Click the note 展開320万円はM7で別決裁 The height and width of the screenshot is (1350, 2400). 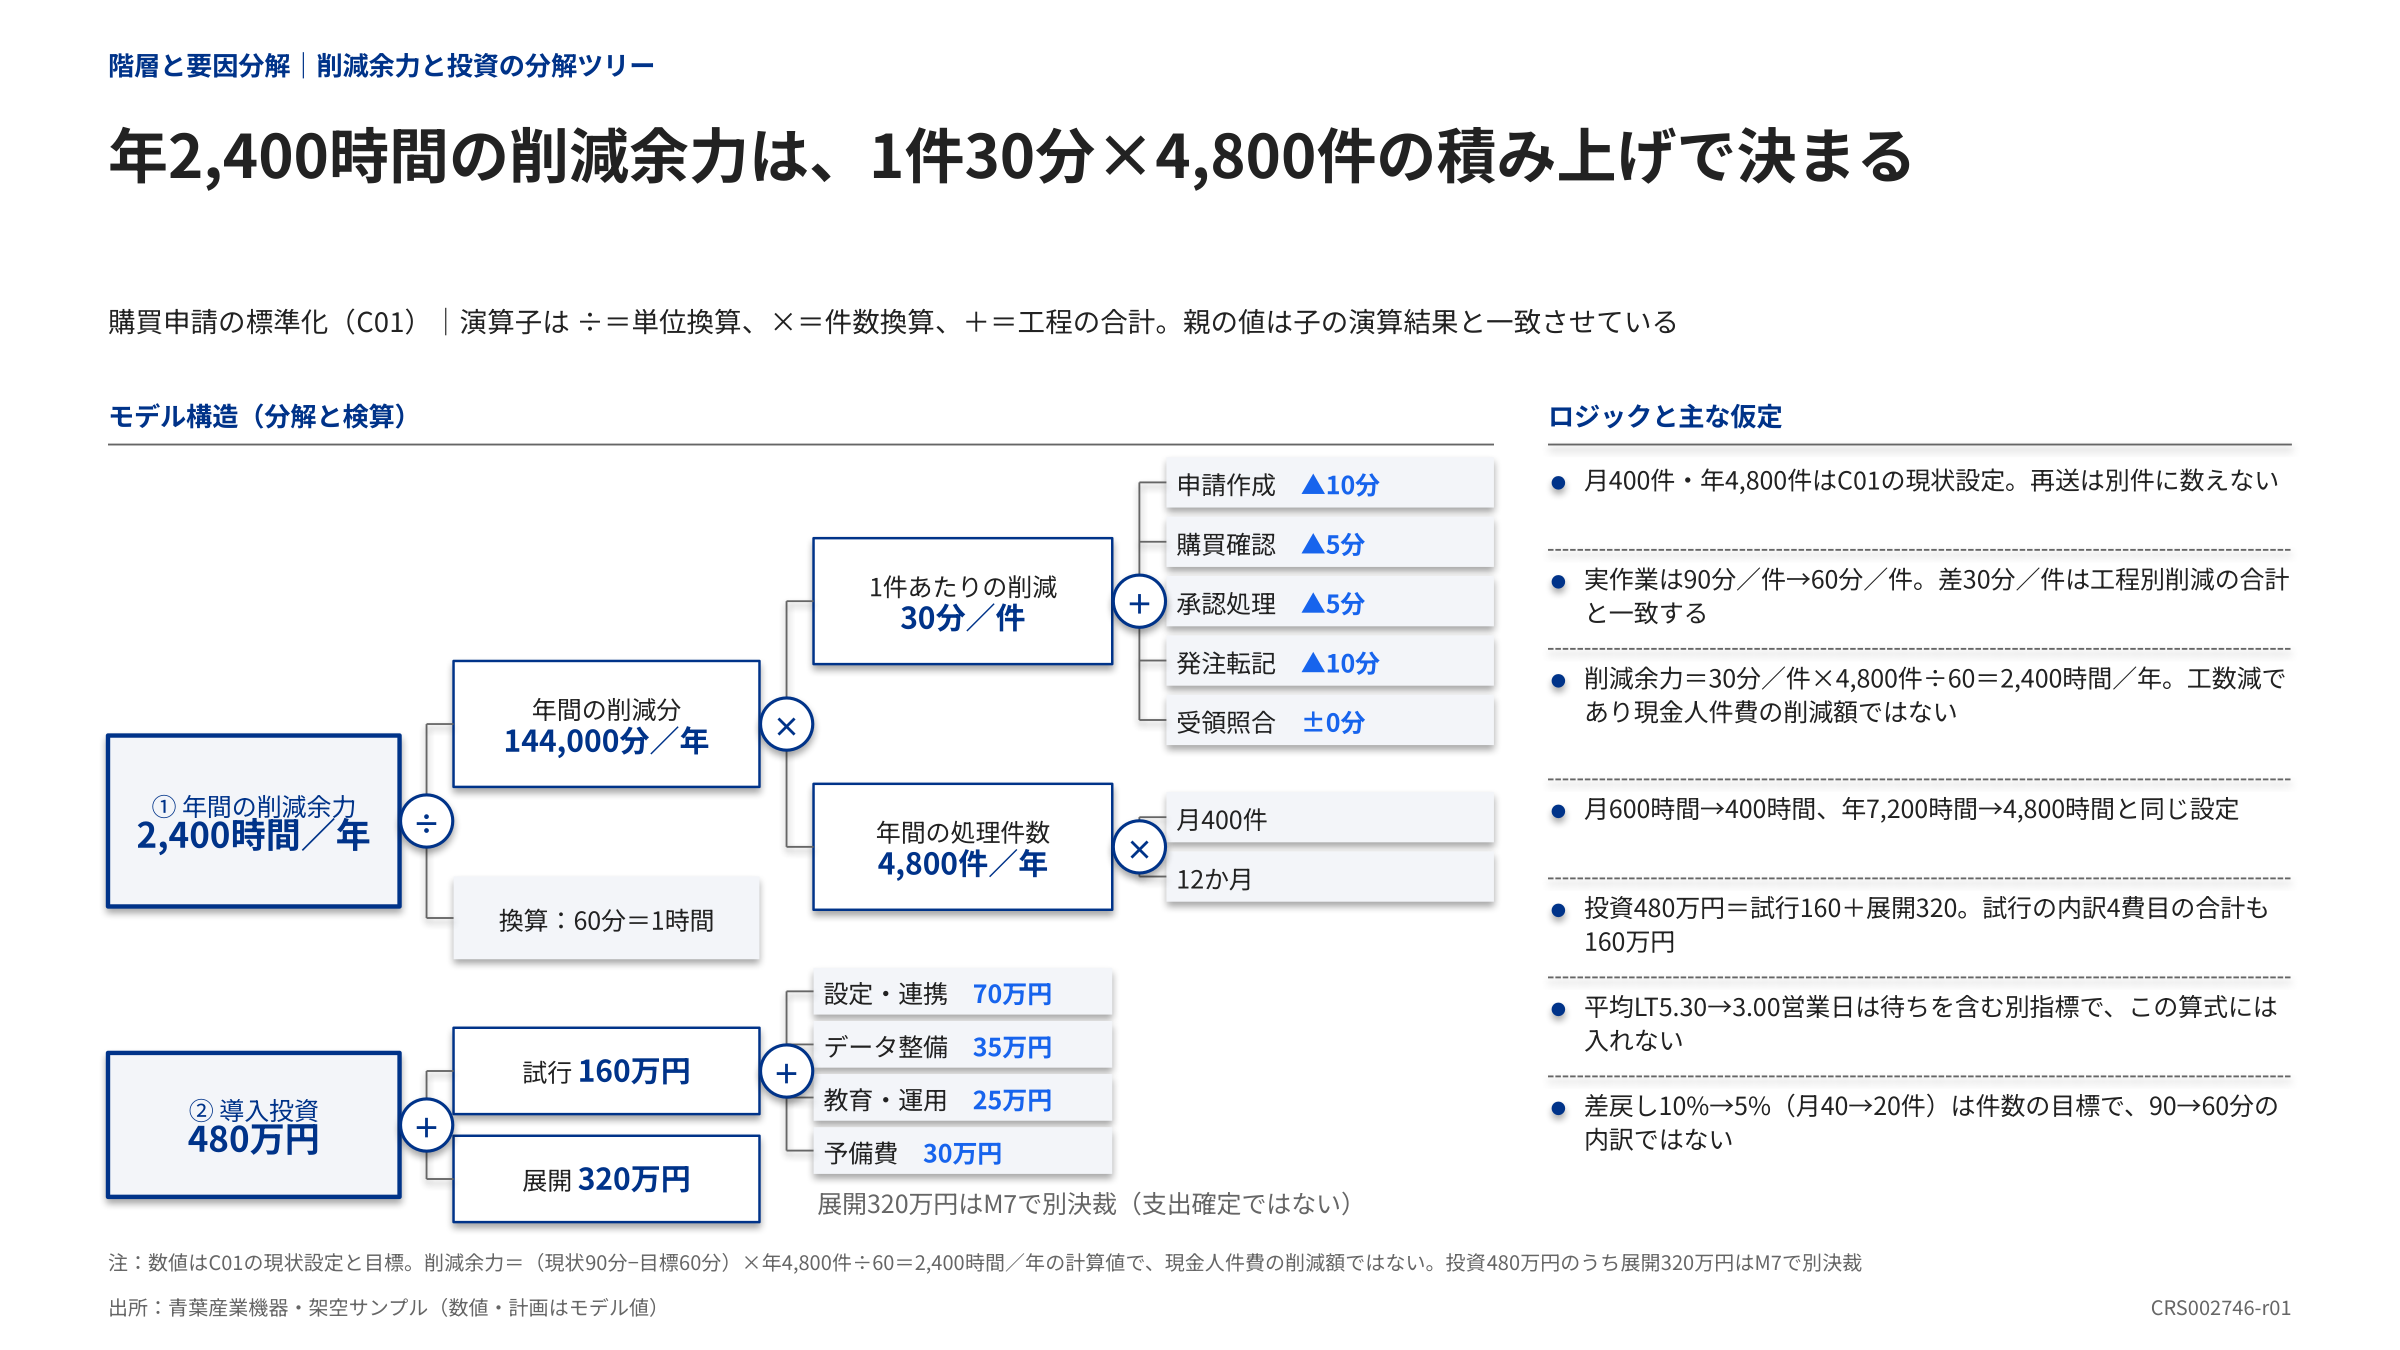pos(1086,1203)
